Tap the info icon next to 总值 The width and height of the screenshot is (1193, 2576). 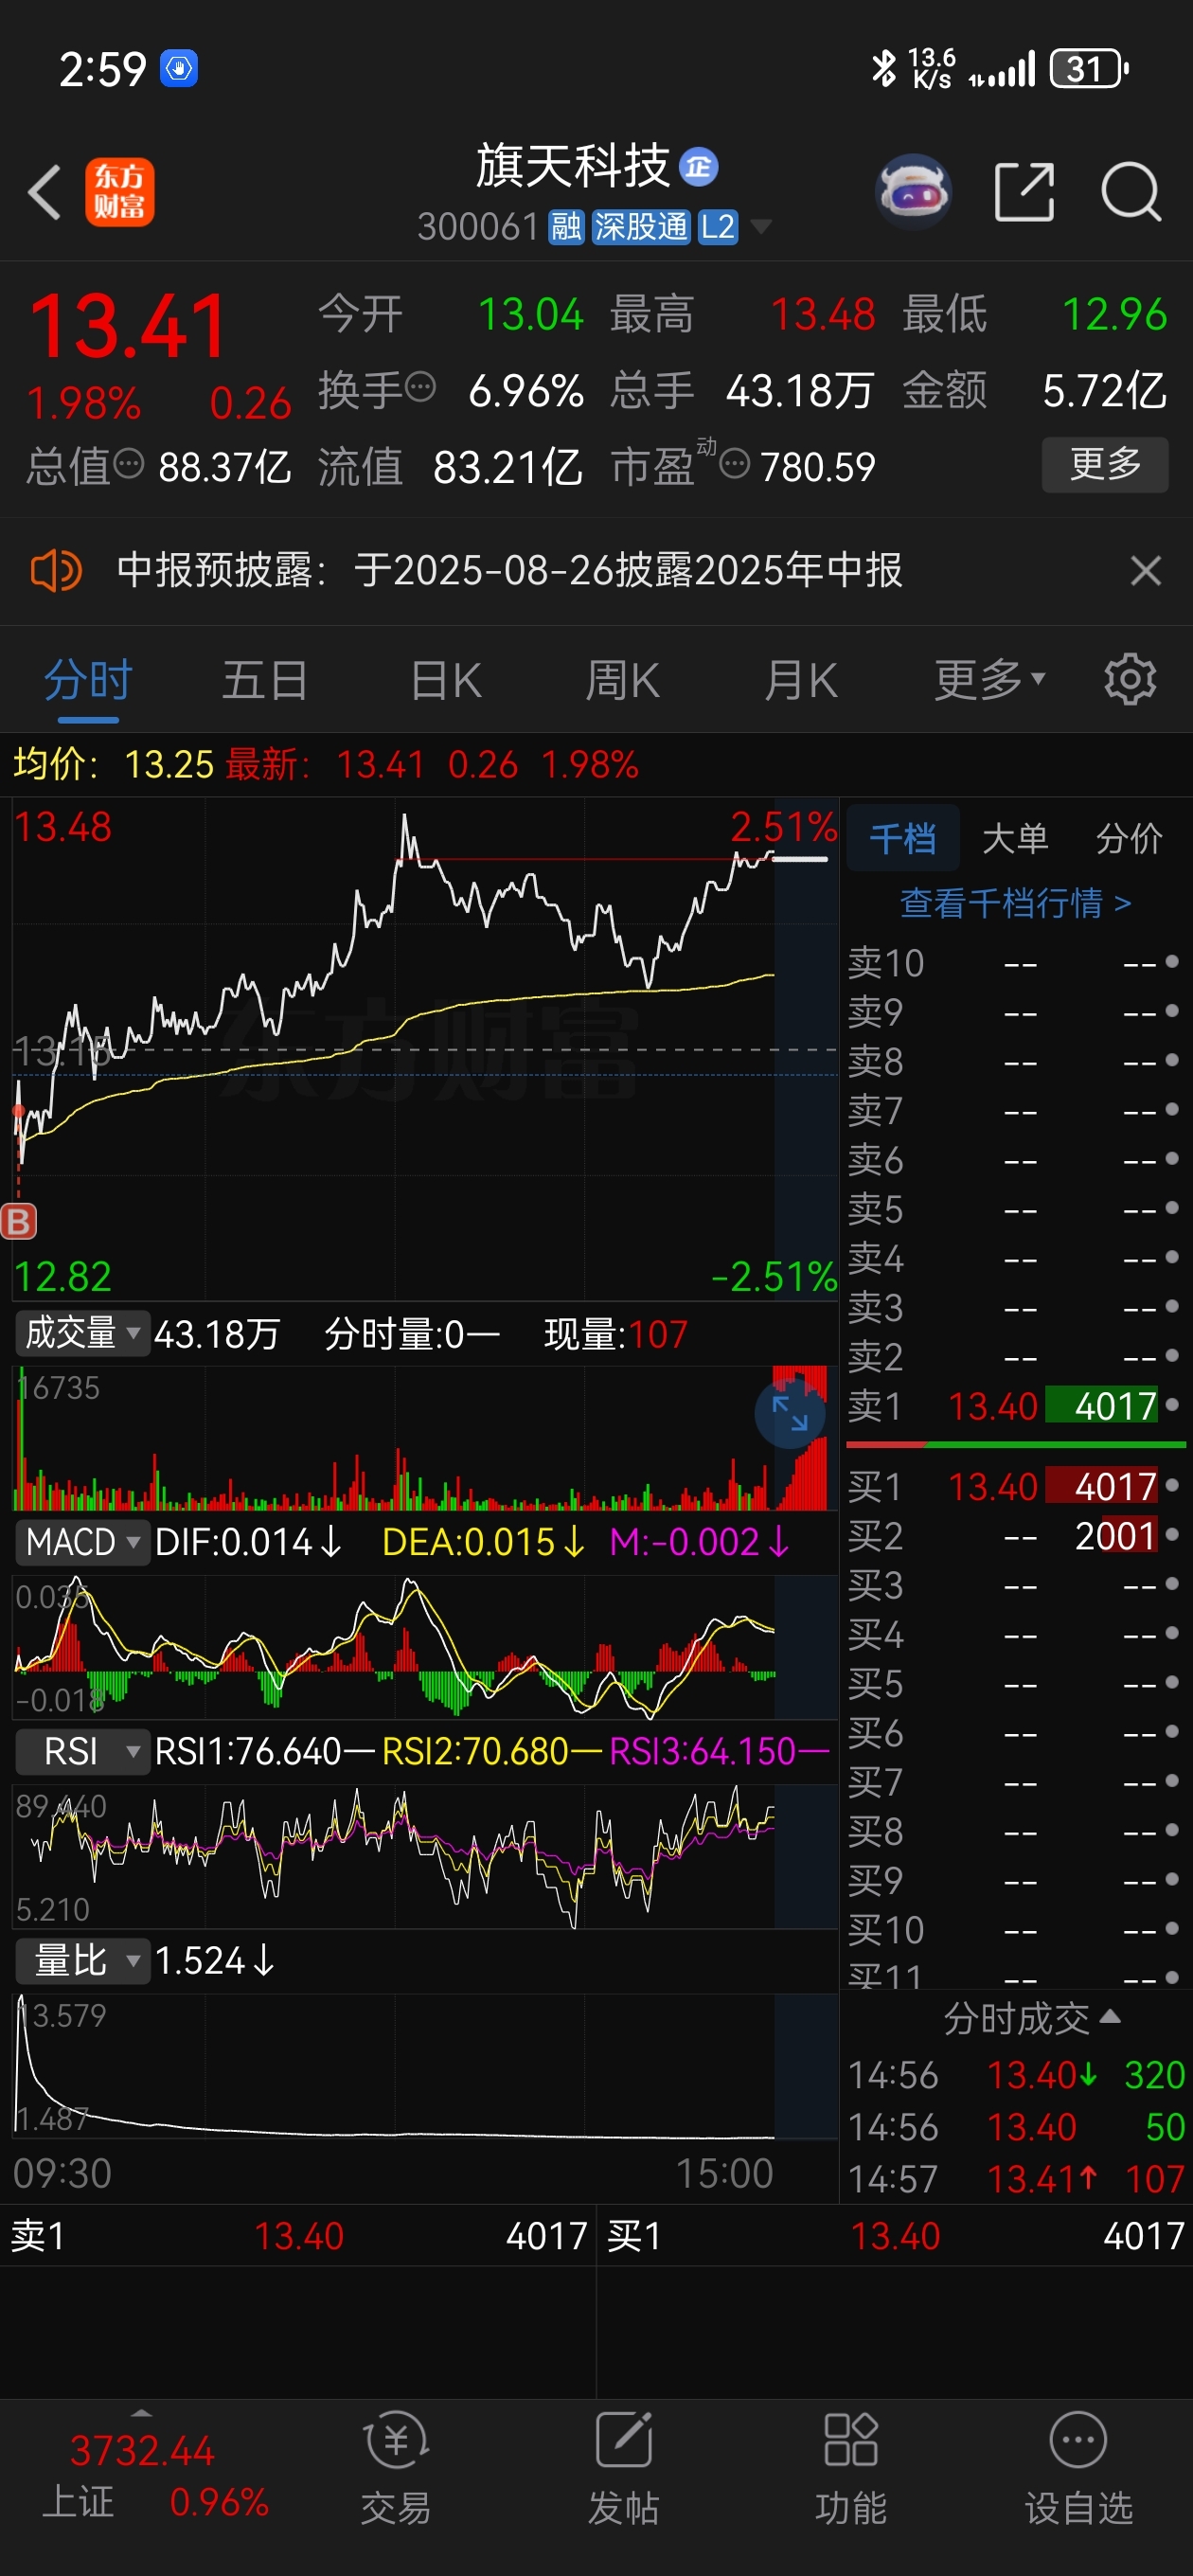[129, 463]
